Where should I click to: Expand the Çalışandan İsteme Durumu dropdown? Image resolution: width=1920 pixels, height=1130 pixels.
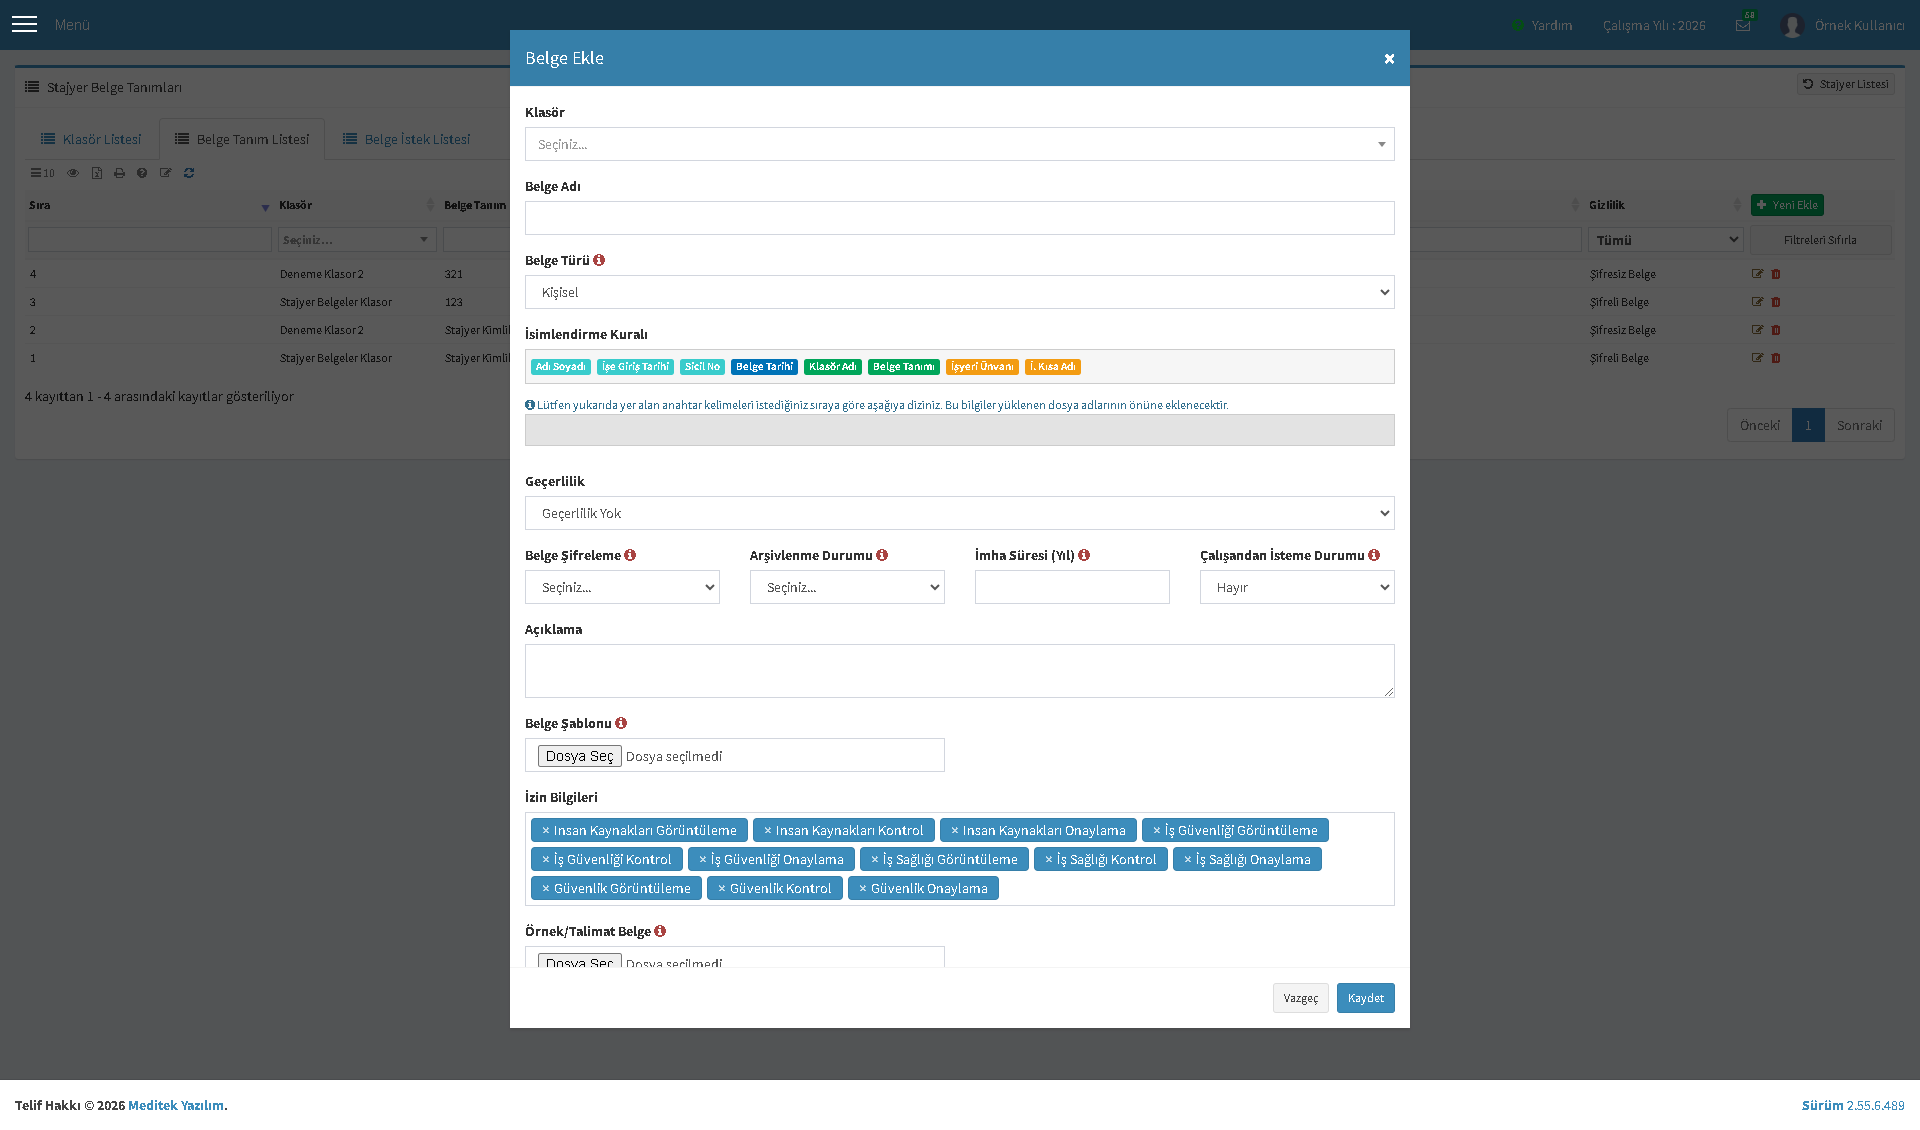coord(1297,587)
